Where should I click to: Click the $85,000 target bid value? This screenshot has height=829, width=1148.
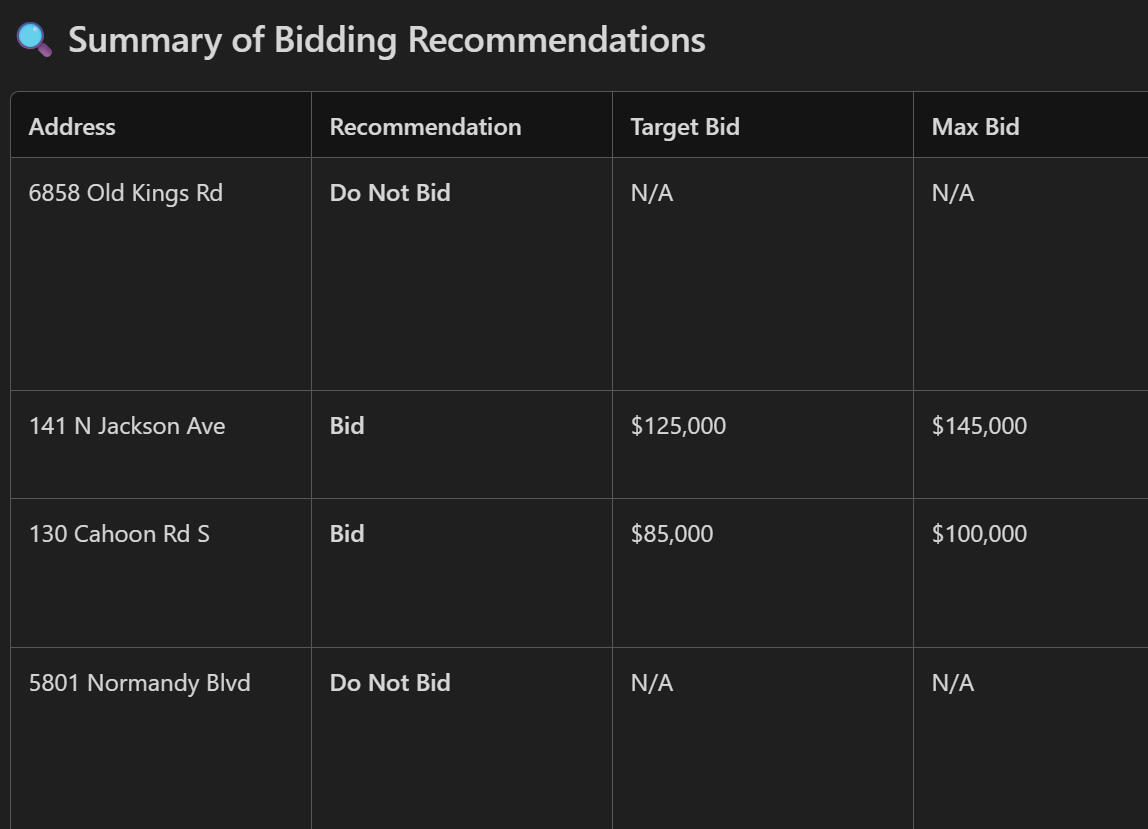(672, 534)
